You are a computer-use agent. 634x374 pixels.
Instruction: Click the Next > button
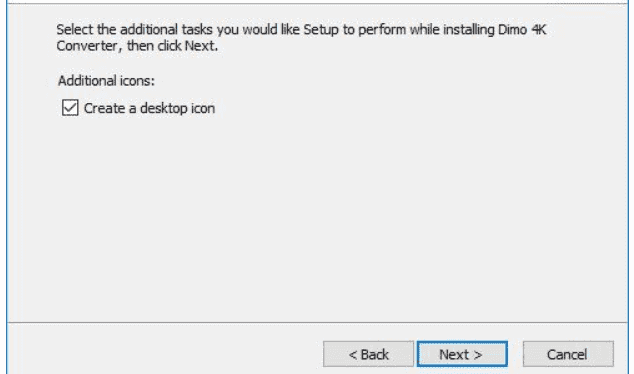(462, 354)
